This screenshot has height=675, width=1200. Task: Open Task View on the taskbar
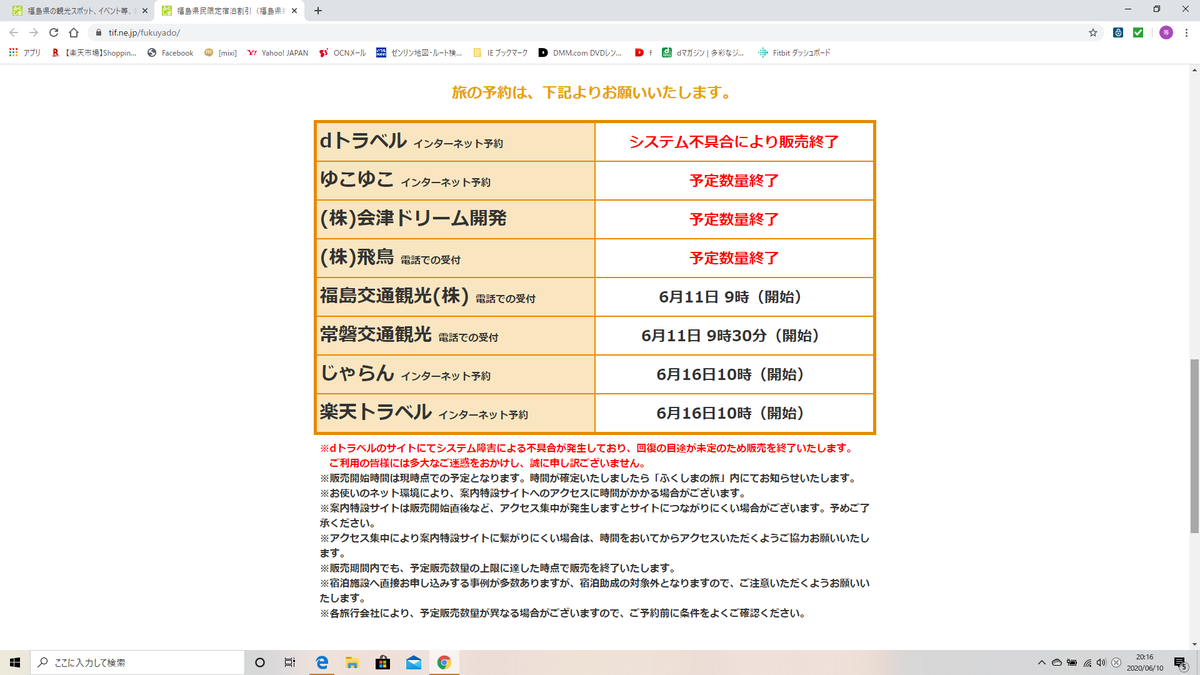point(289,662)
